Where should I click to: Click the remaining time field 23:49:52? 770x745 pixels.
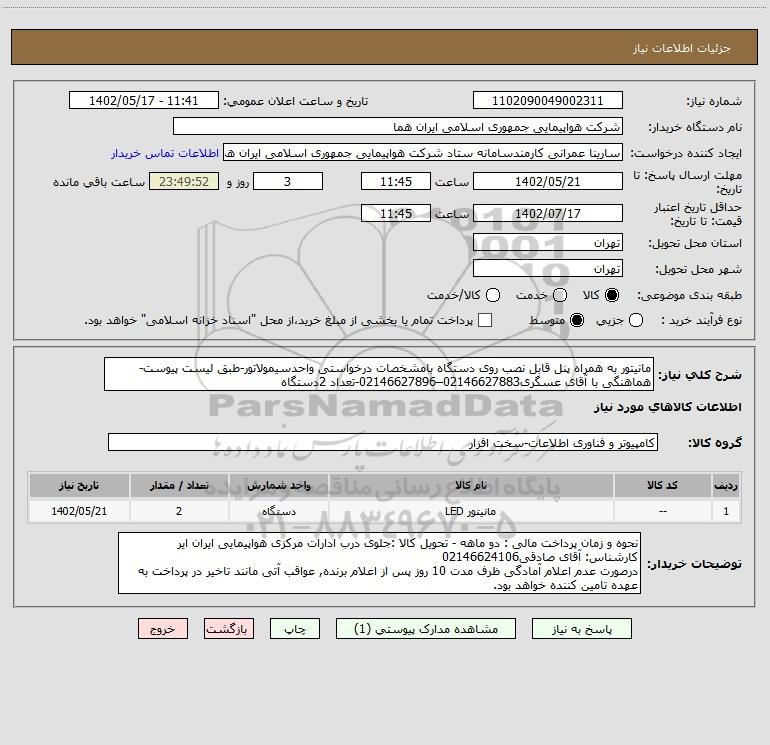184,181
